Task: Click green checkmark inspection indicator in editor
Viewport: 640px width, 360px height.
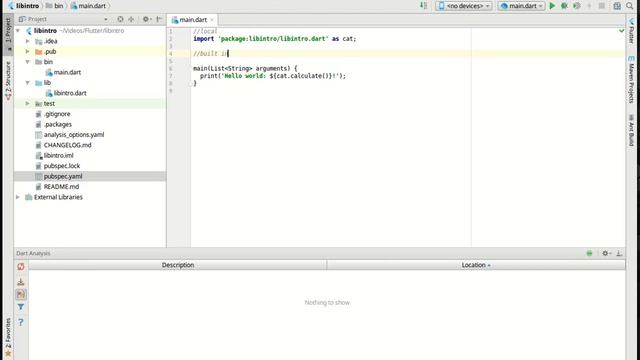Action: [x=621, y=31]
